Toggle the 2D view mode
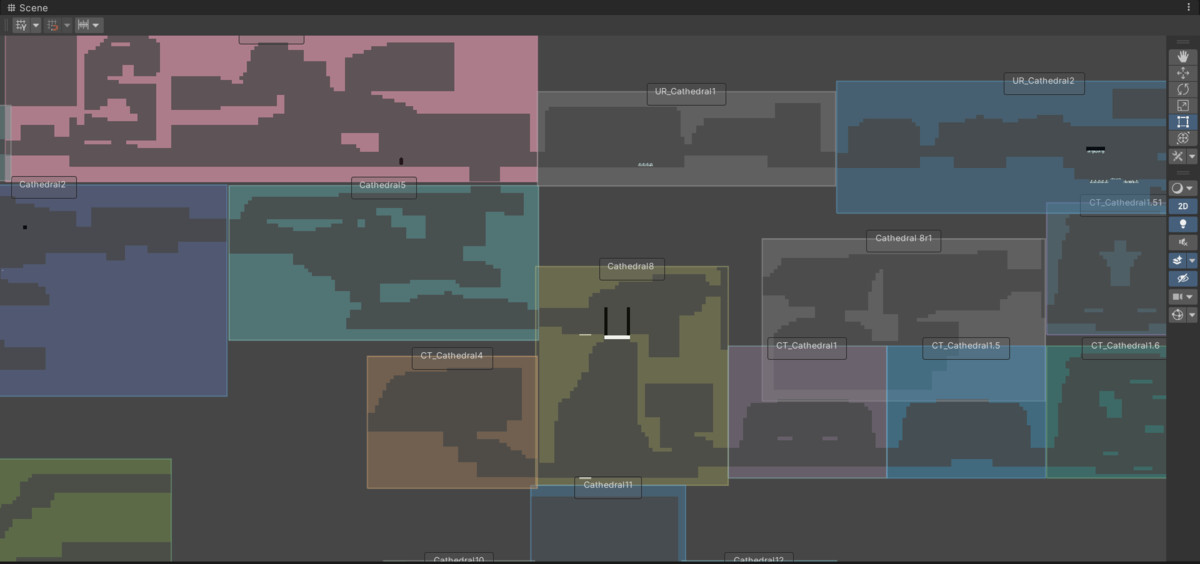 click(x=1183, y=206)
